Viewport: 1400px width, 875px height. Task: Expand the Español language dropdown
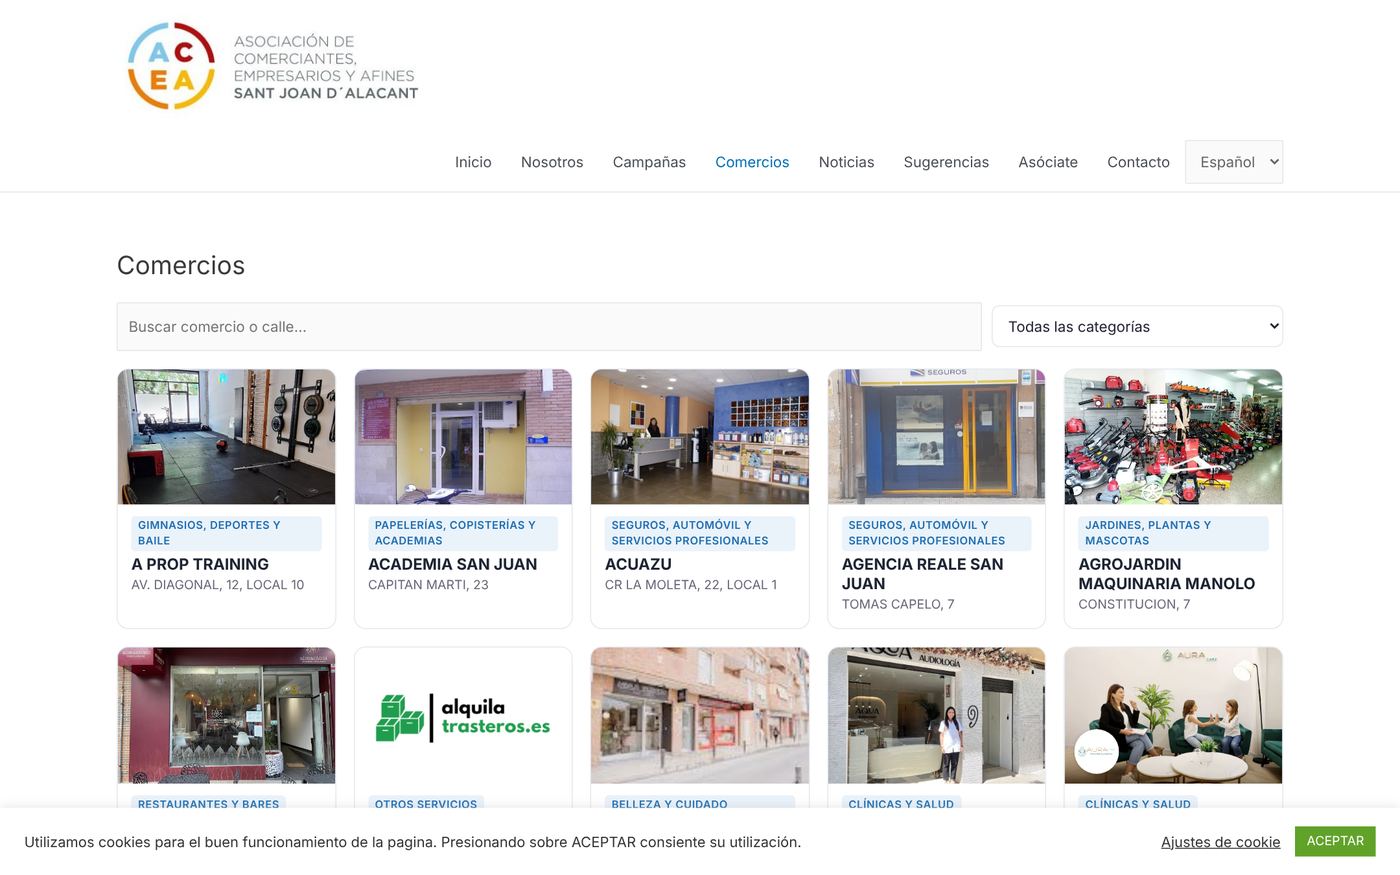pos(1234,162)
